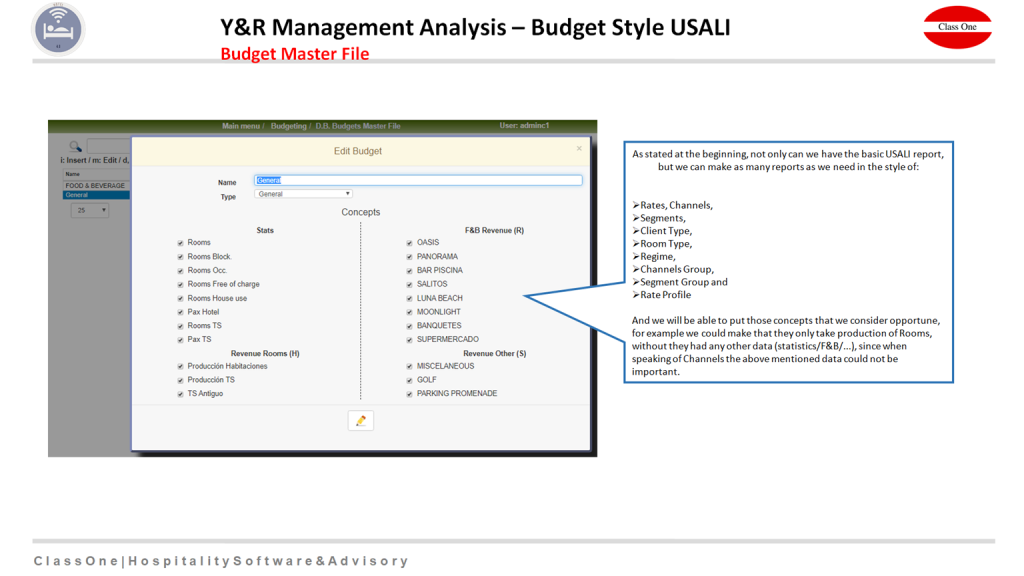The image size is (1024, 576).
Task: Go to Main menu breadcrumb
Action: pyautogui.click(x=240, y=126)
